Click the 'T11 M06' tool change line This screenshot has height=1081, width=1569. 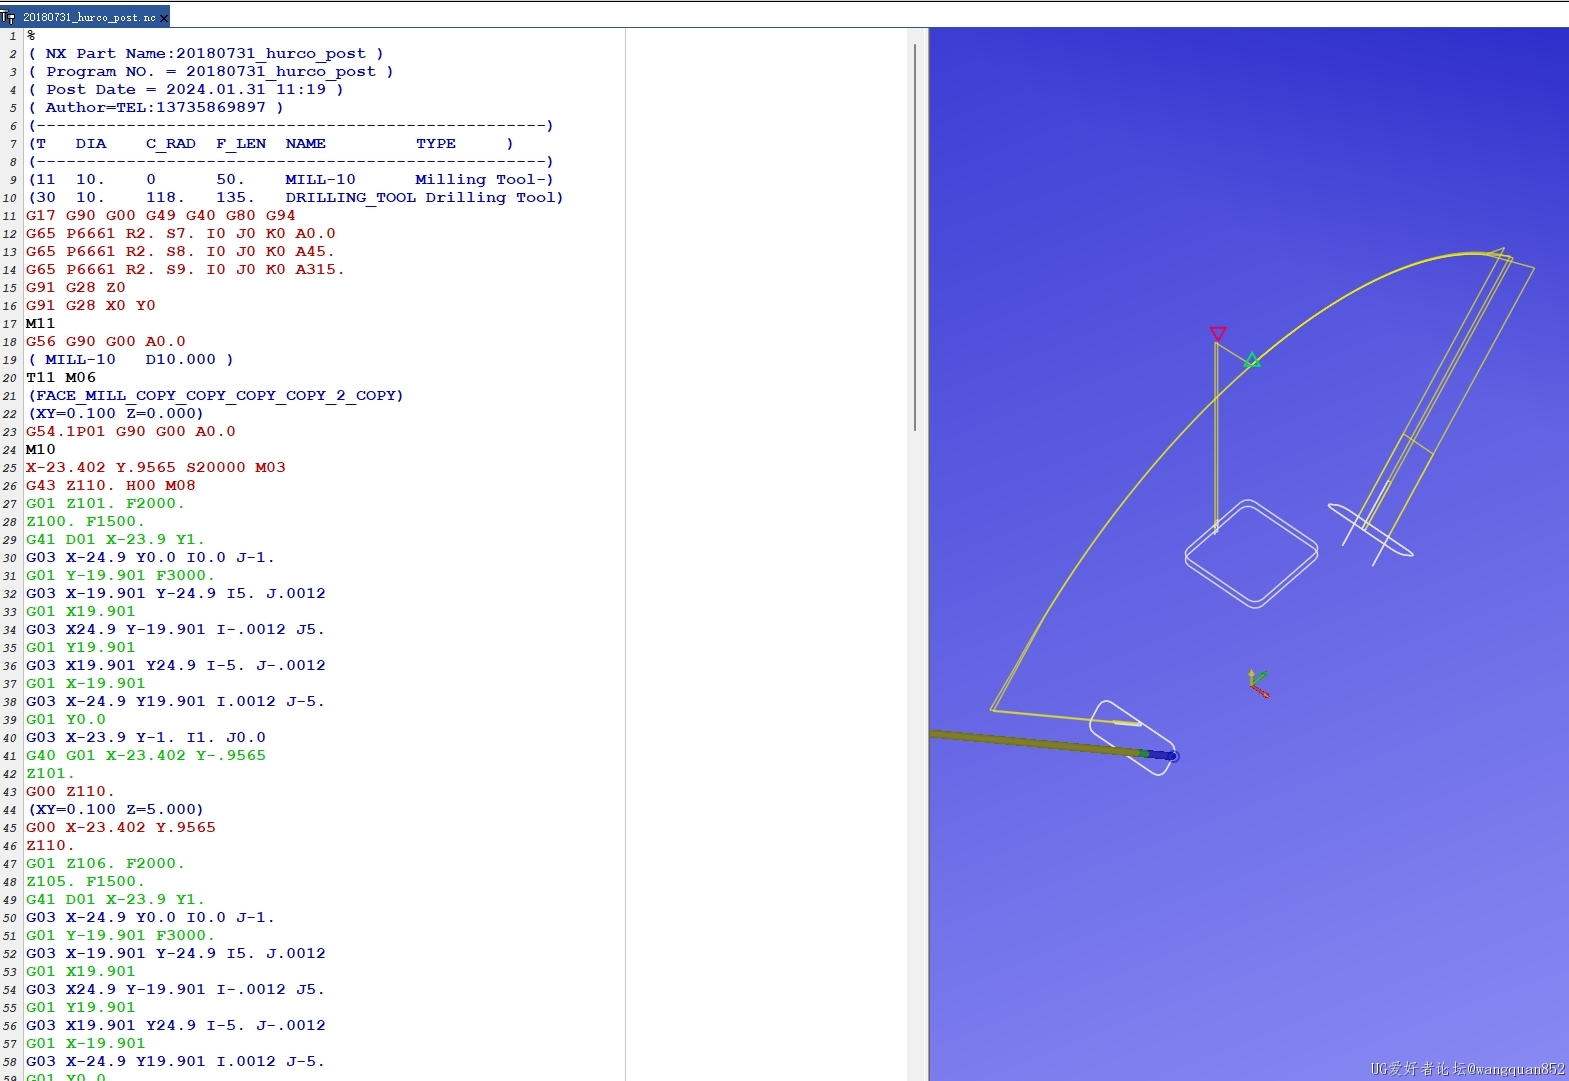[61, 378]
